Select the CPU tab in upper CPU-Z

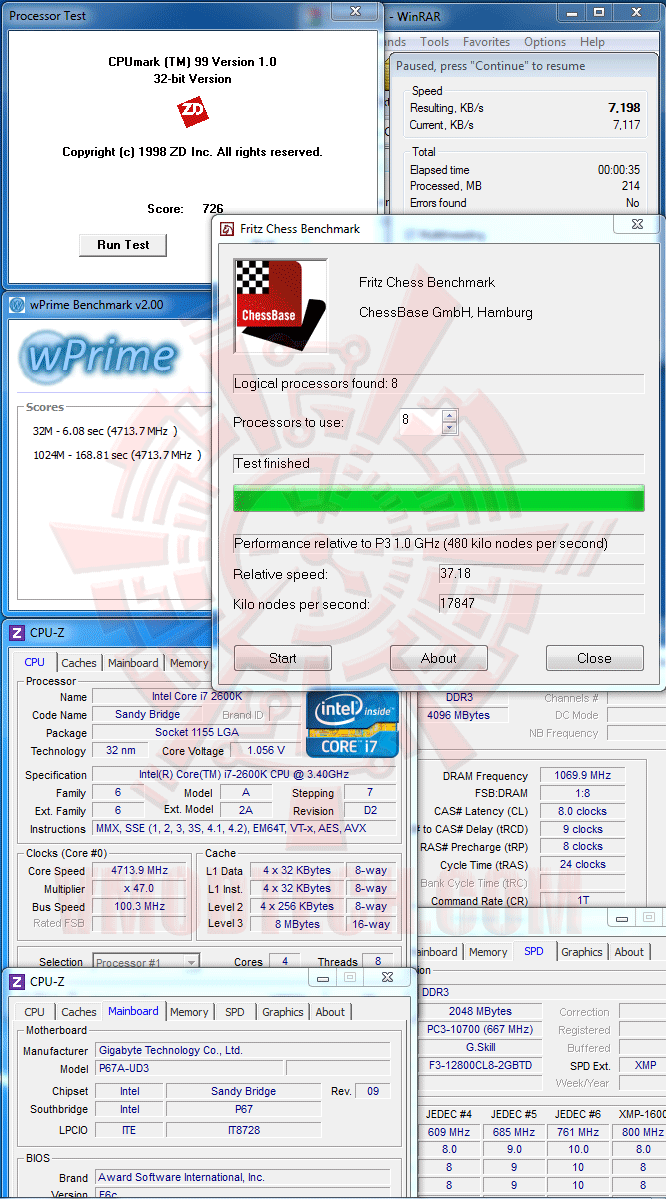point(34,662)
